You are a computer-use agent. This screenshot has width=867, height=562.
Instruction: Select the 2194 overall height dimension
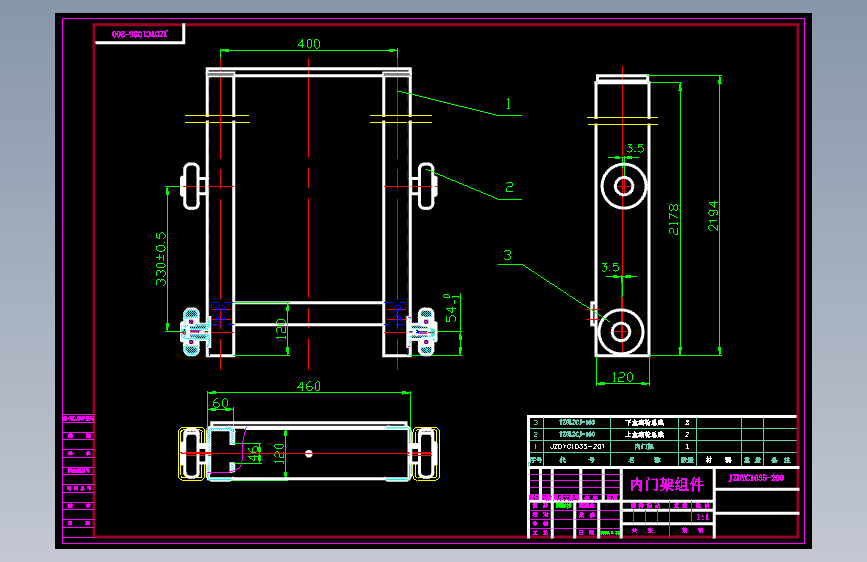pos(713,216)
